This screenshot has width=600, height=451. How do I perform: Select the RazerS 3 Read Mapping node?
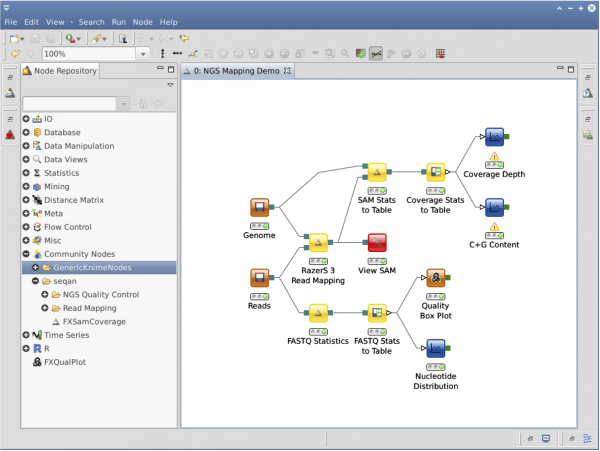point(318,243)
